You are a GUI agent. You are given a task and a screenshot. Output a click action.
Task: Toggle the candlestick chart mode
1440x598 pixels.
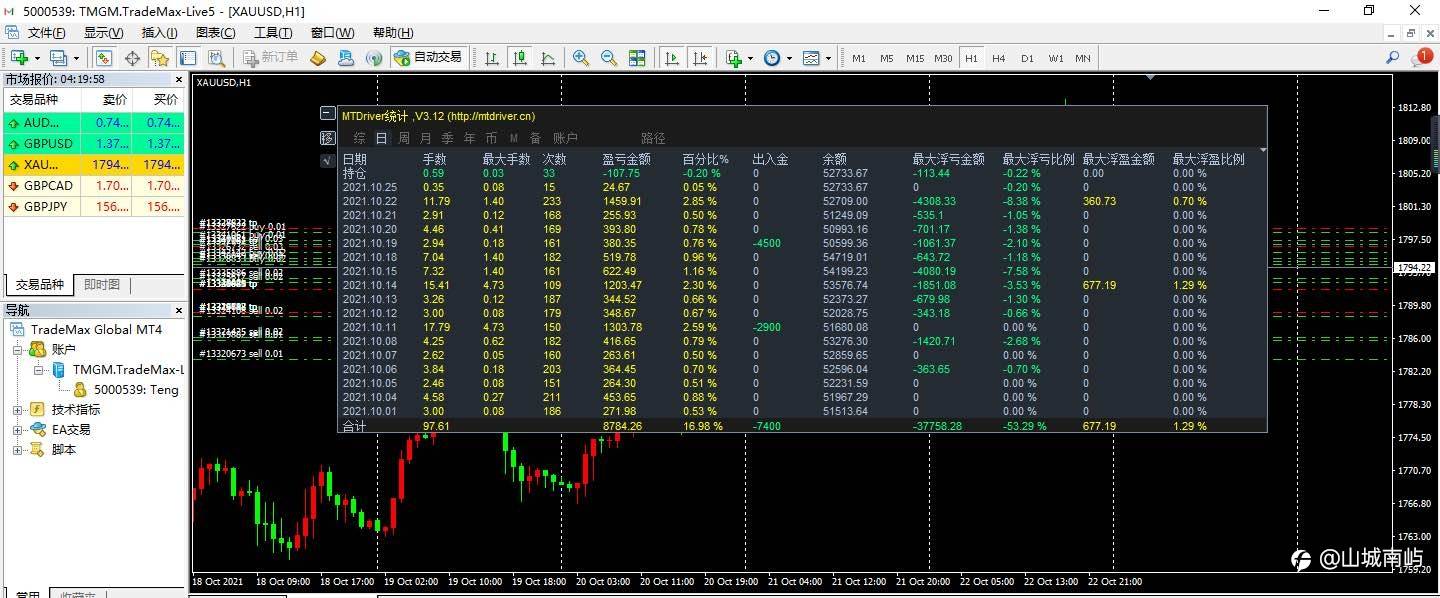[520, 58]
